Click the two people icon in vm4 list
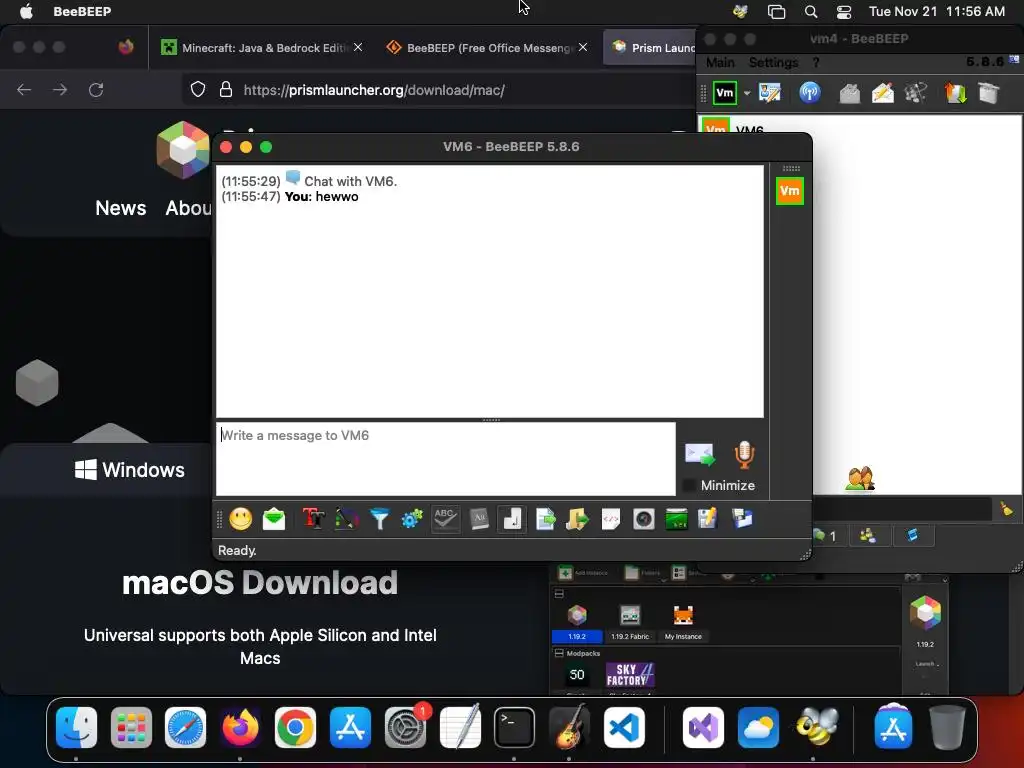 [x=860, y=479]
